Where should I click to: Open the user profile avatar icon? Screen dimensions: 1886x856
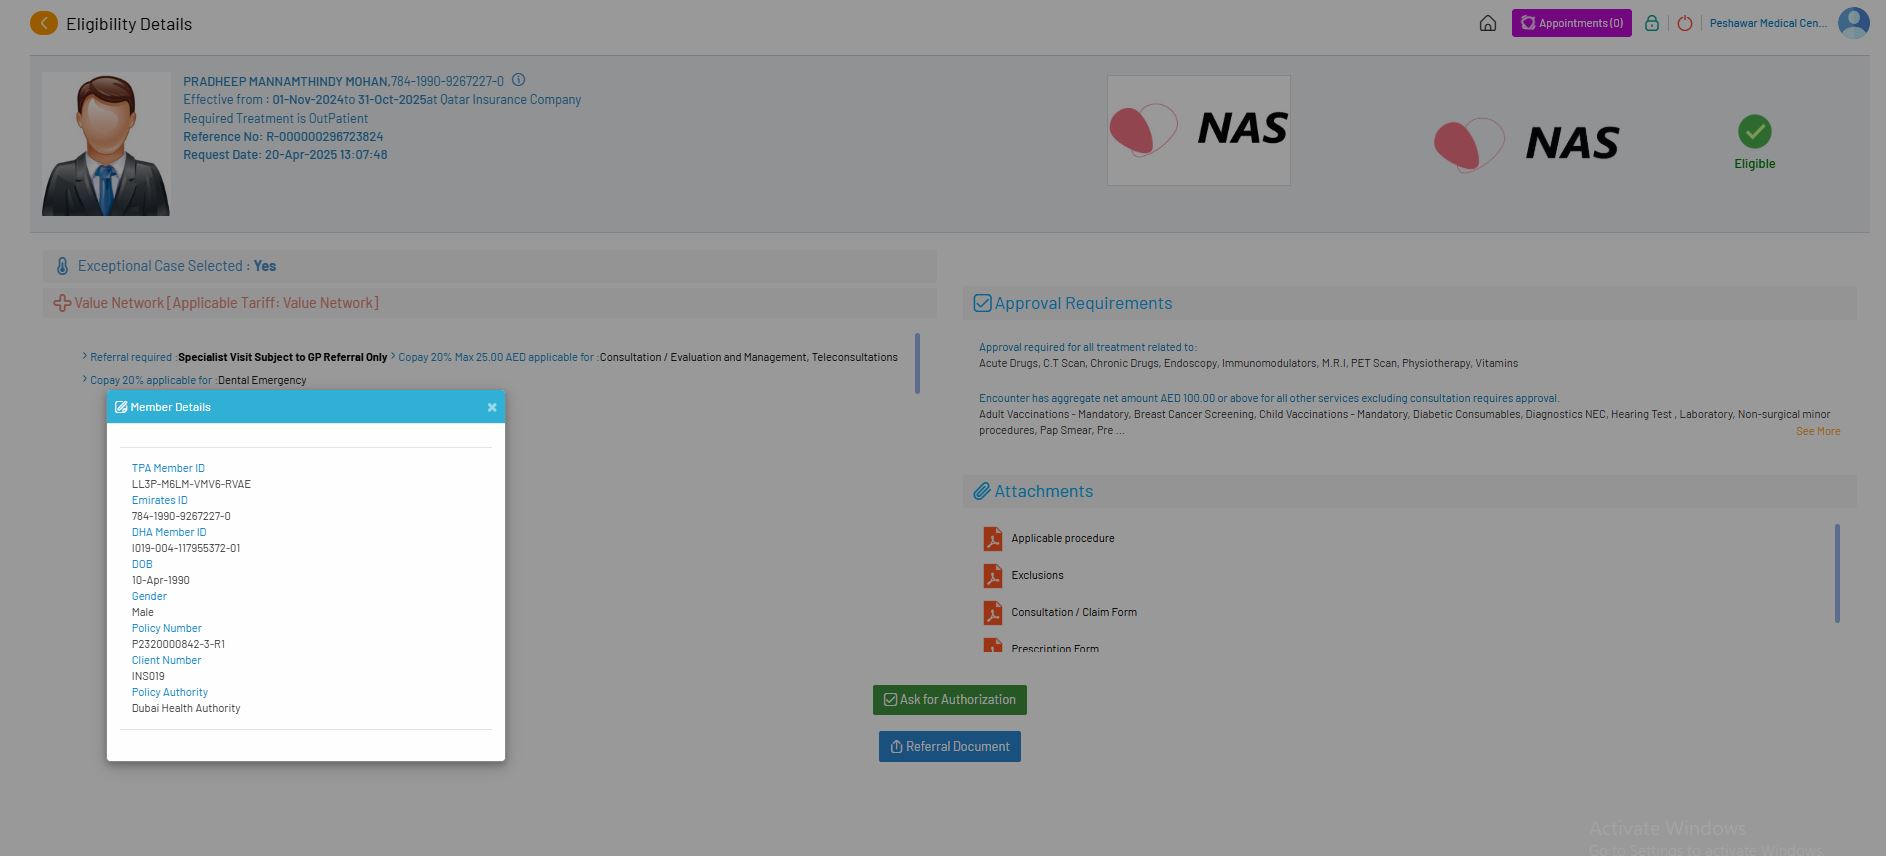pos(1853,23)
